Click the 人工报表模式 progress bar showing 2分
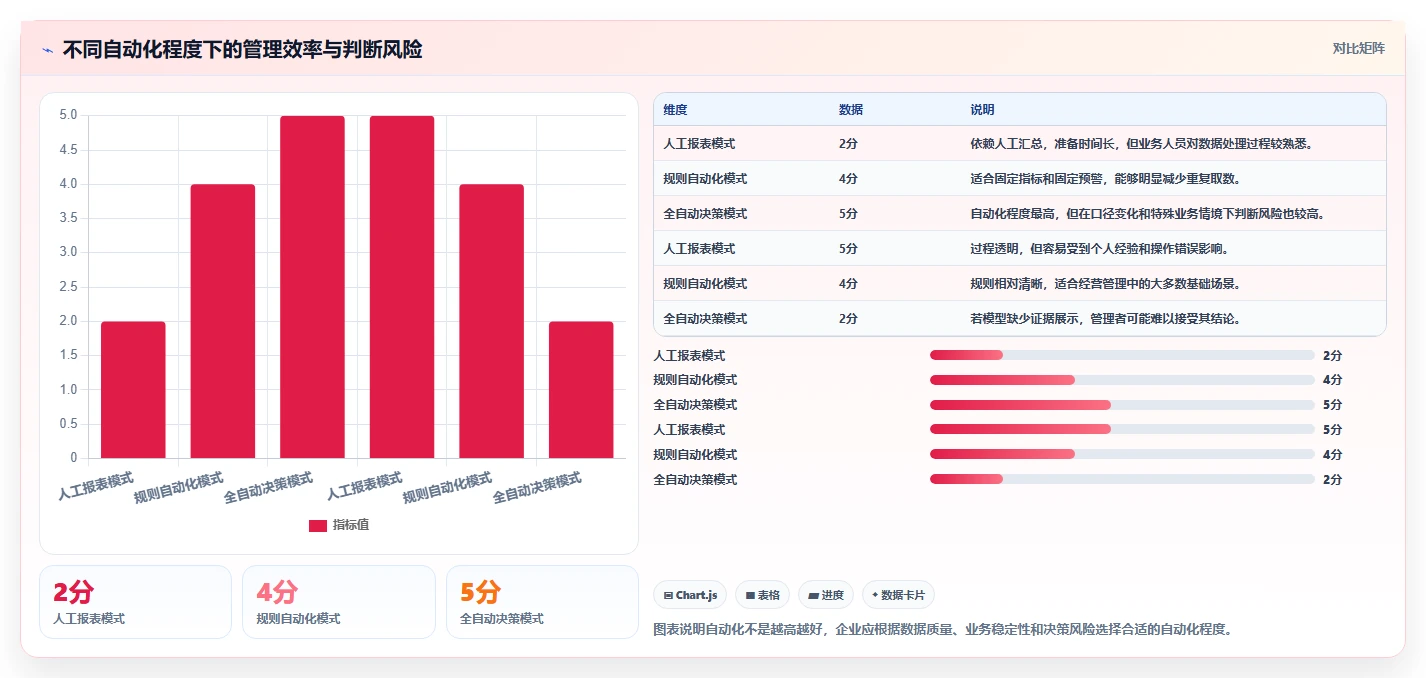 coord(1122,355)
